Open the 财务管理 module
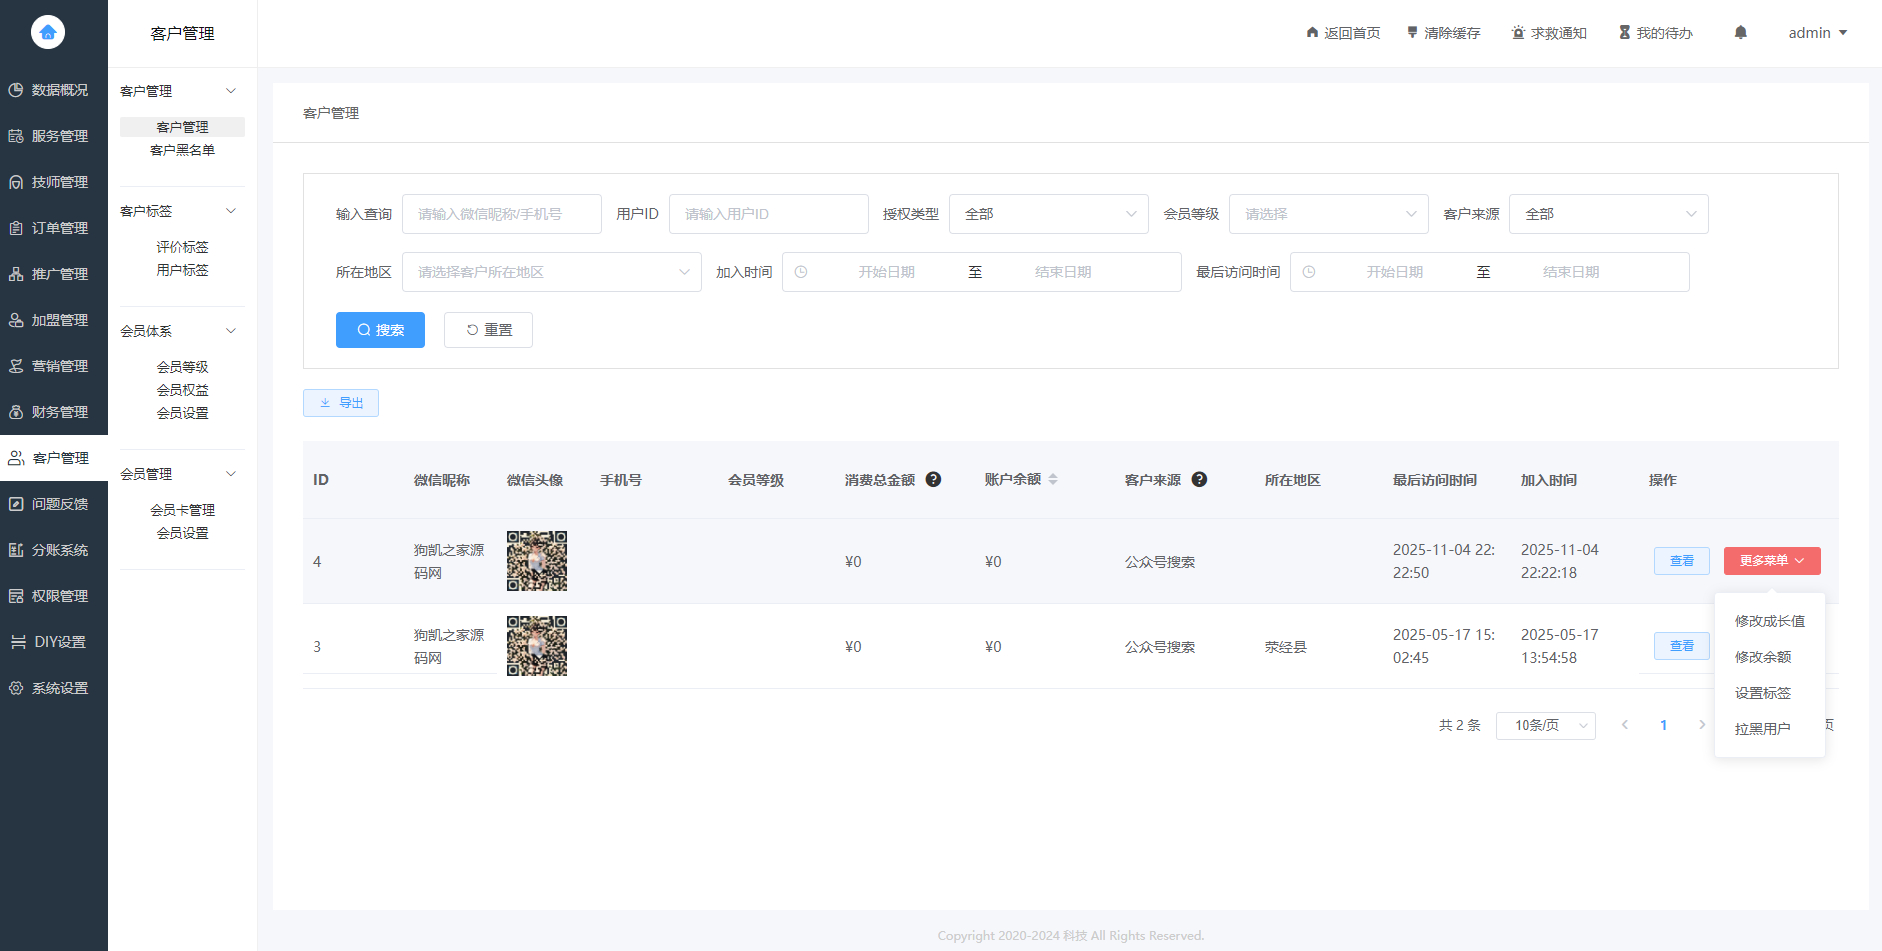This screenshot has height=951, width=1882. 54,411
